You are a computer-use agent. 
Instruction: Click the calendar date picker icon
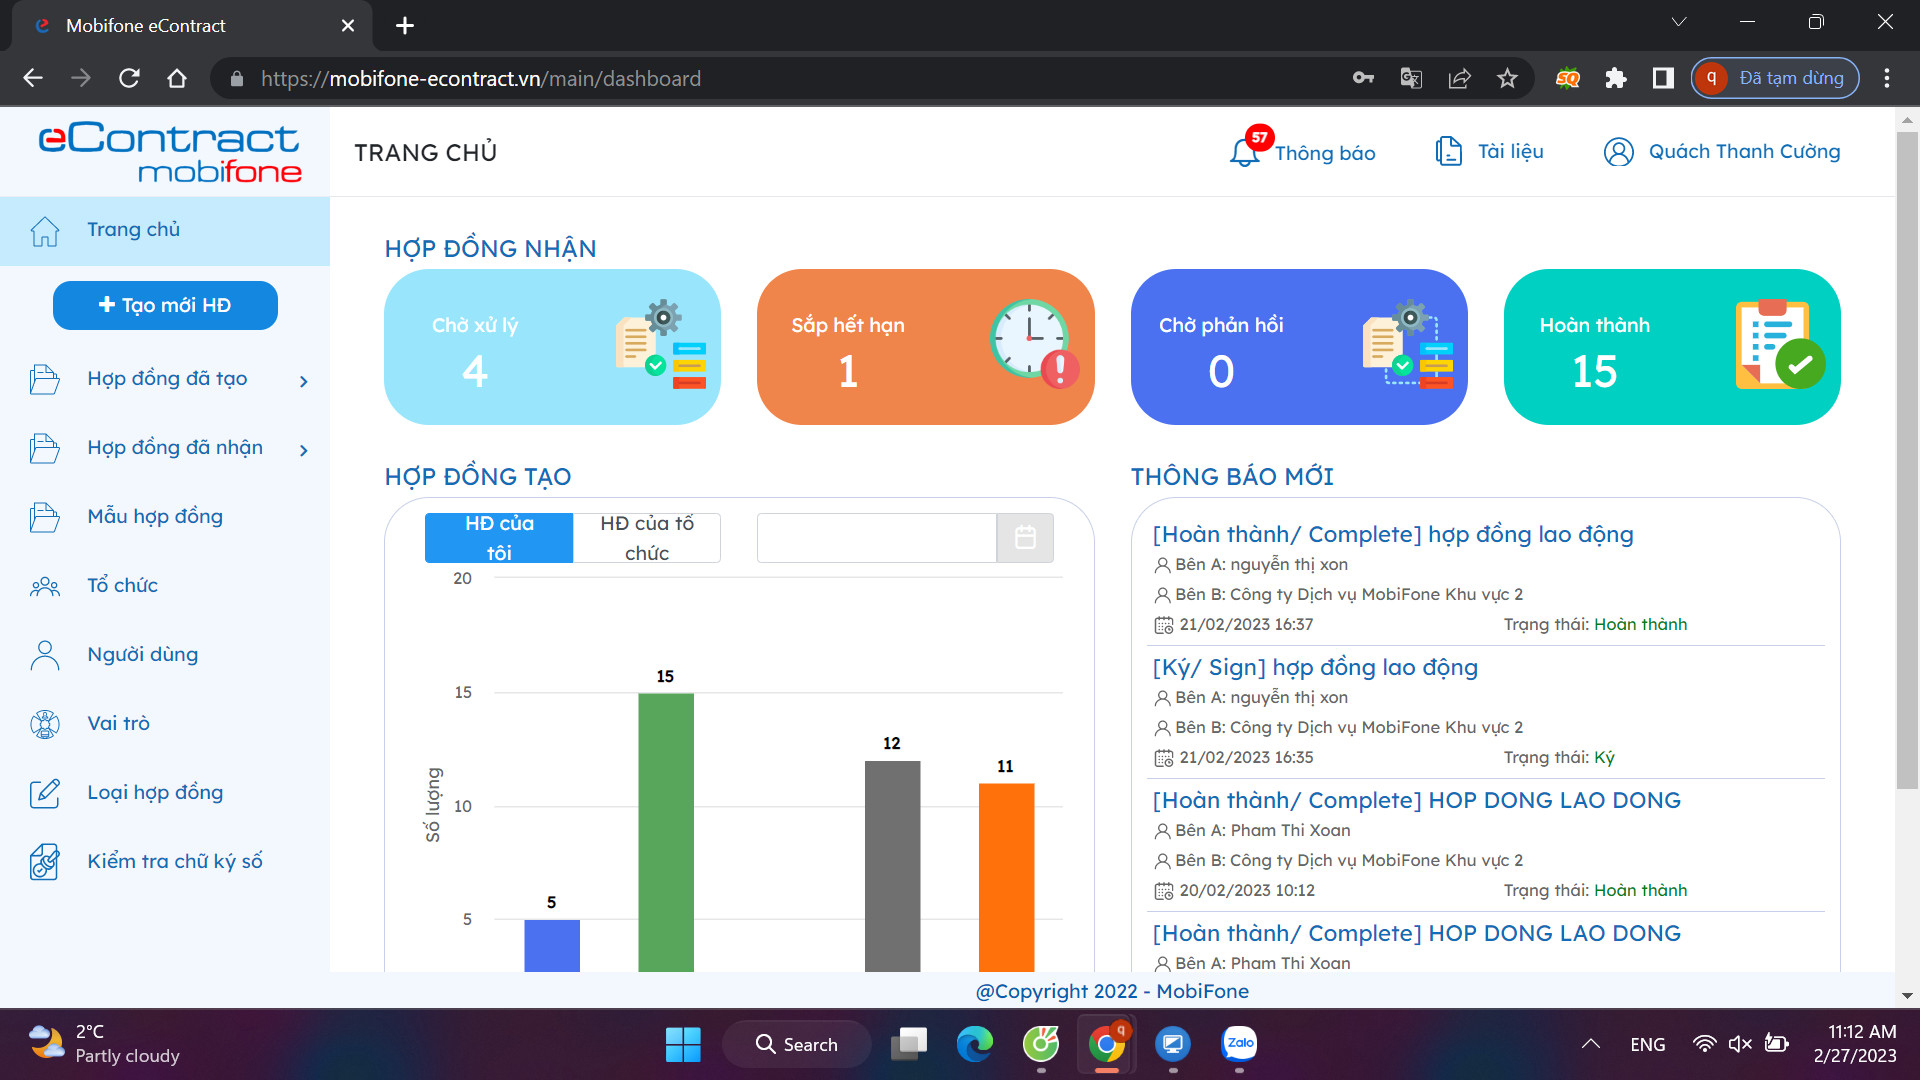point(1025,538)
